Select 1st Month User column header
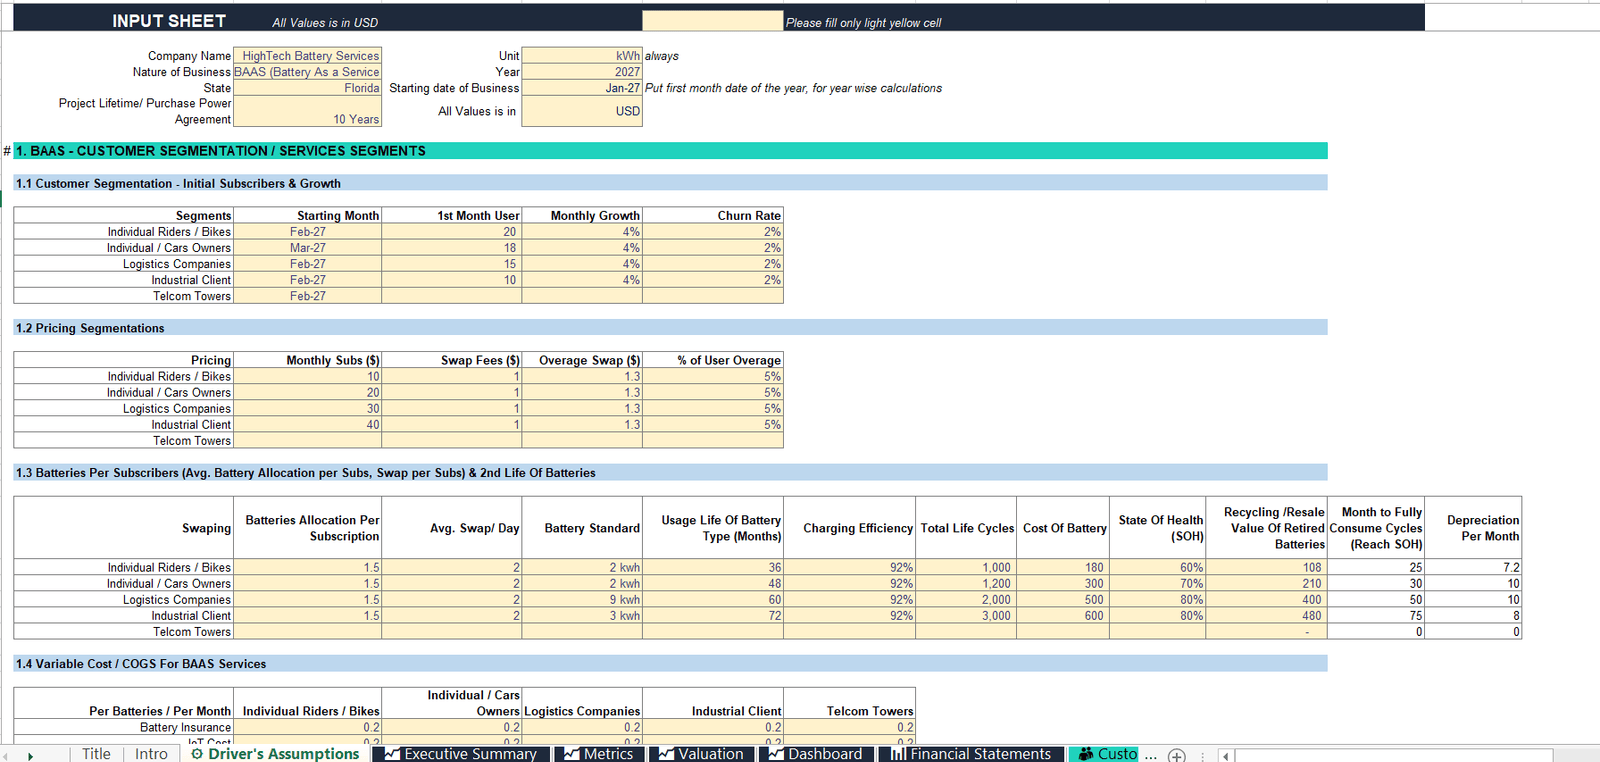This screenshot has height=762, width=1600. pos(452,215)
